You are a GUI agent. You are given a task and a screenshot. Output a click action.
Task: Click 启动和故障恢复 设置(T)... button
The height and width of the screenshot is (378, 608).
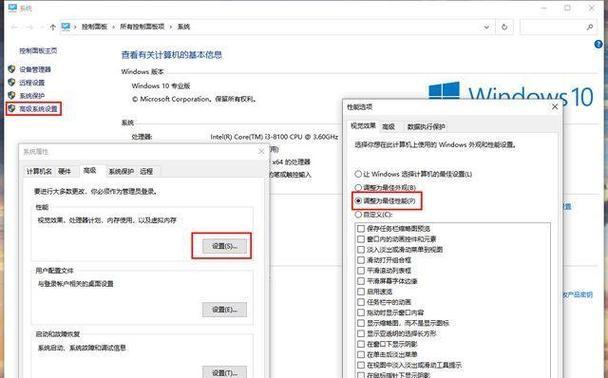(225, 373)
